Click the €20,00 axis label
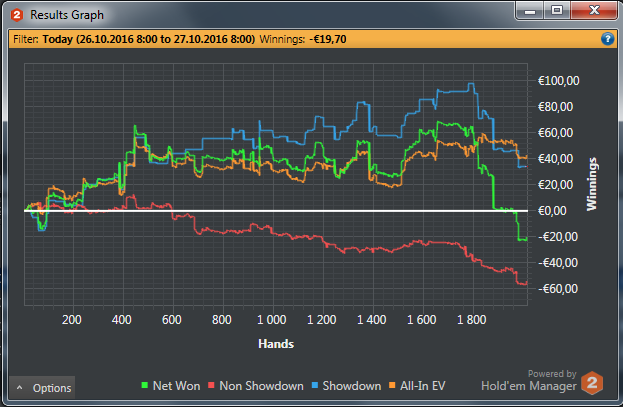 555,184
